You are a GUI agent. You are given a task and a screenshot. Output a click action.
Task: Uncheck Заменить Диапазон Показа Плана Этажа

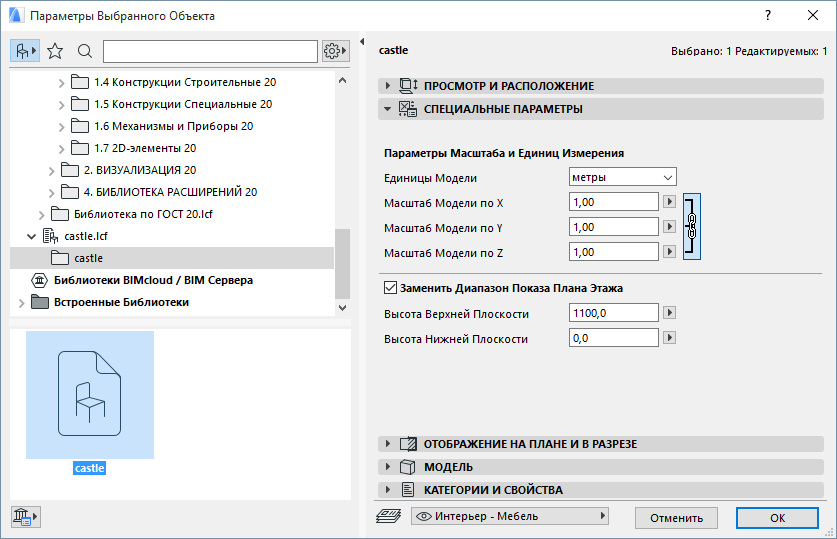point(390,288)
